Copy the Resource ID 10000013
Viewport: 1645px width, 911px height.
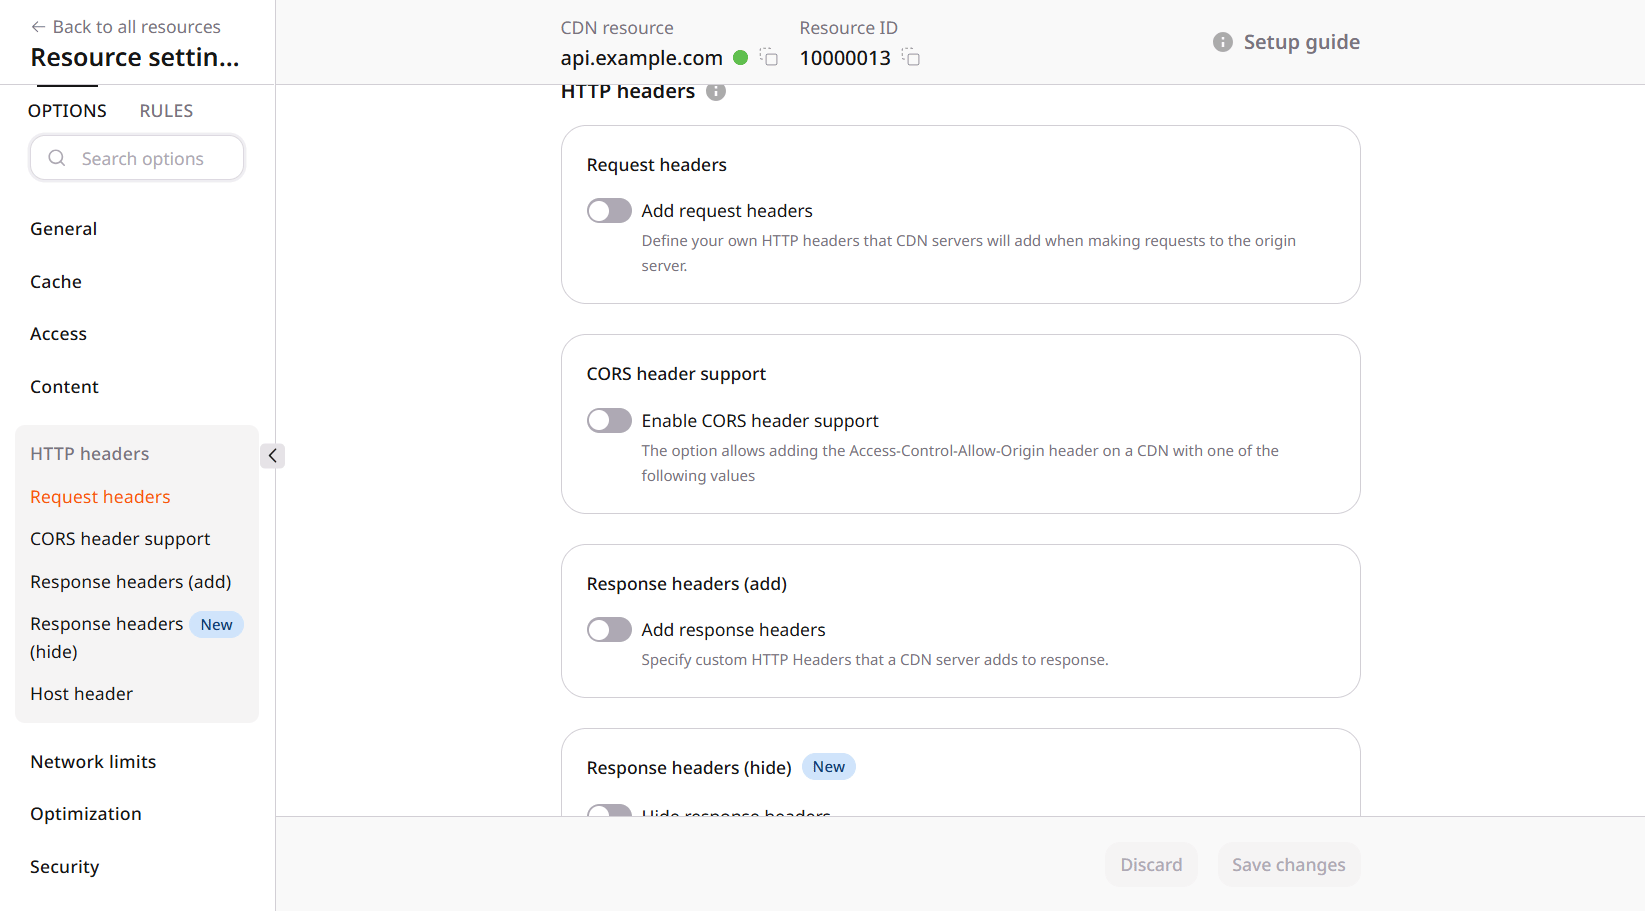[911, 57]
